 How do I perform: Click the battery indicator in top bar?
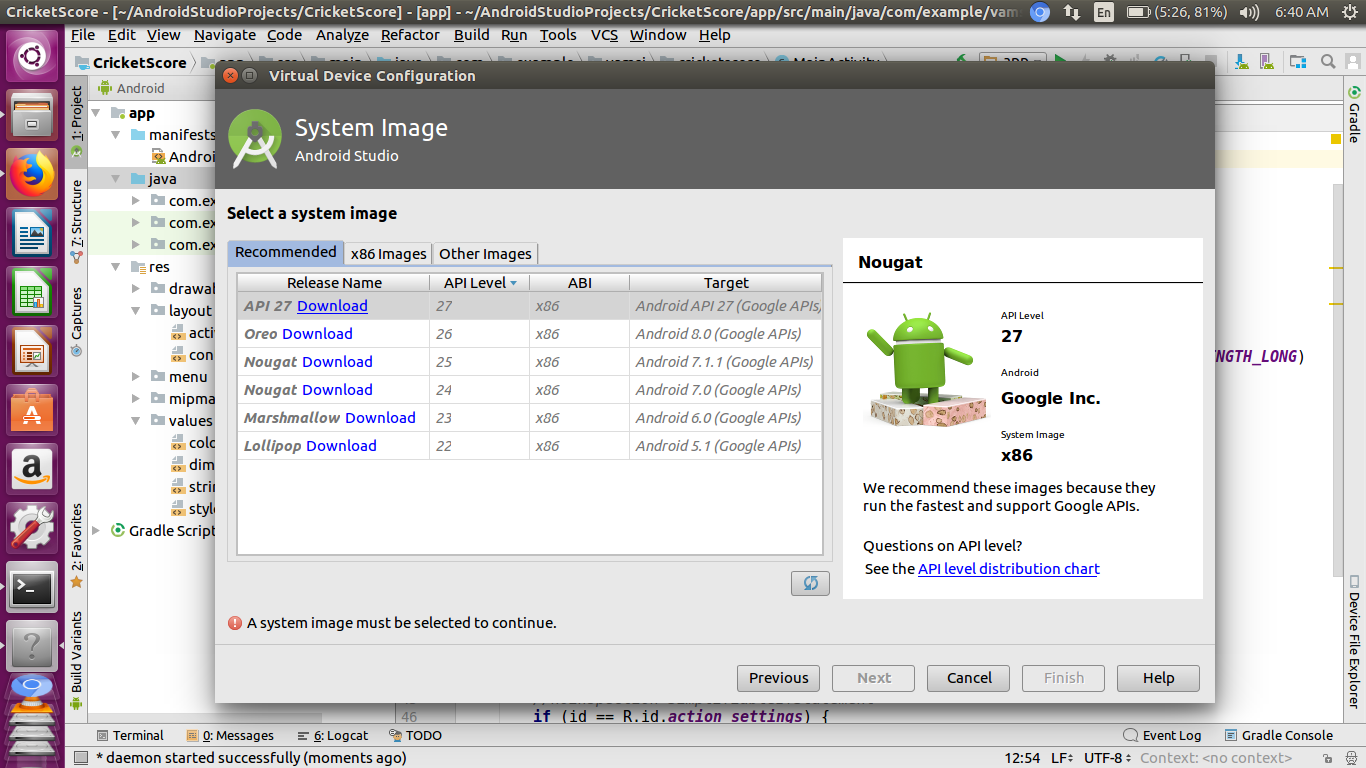click(x=1178, y=12)
